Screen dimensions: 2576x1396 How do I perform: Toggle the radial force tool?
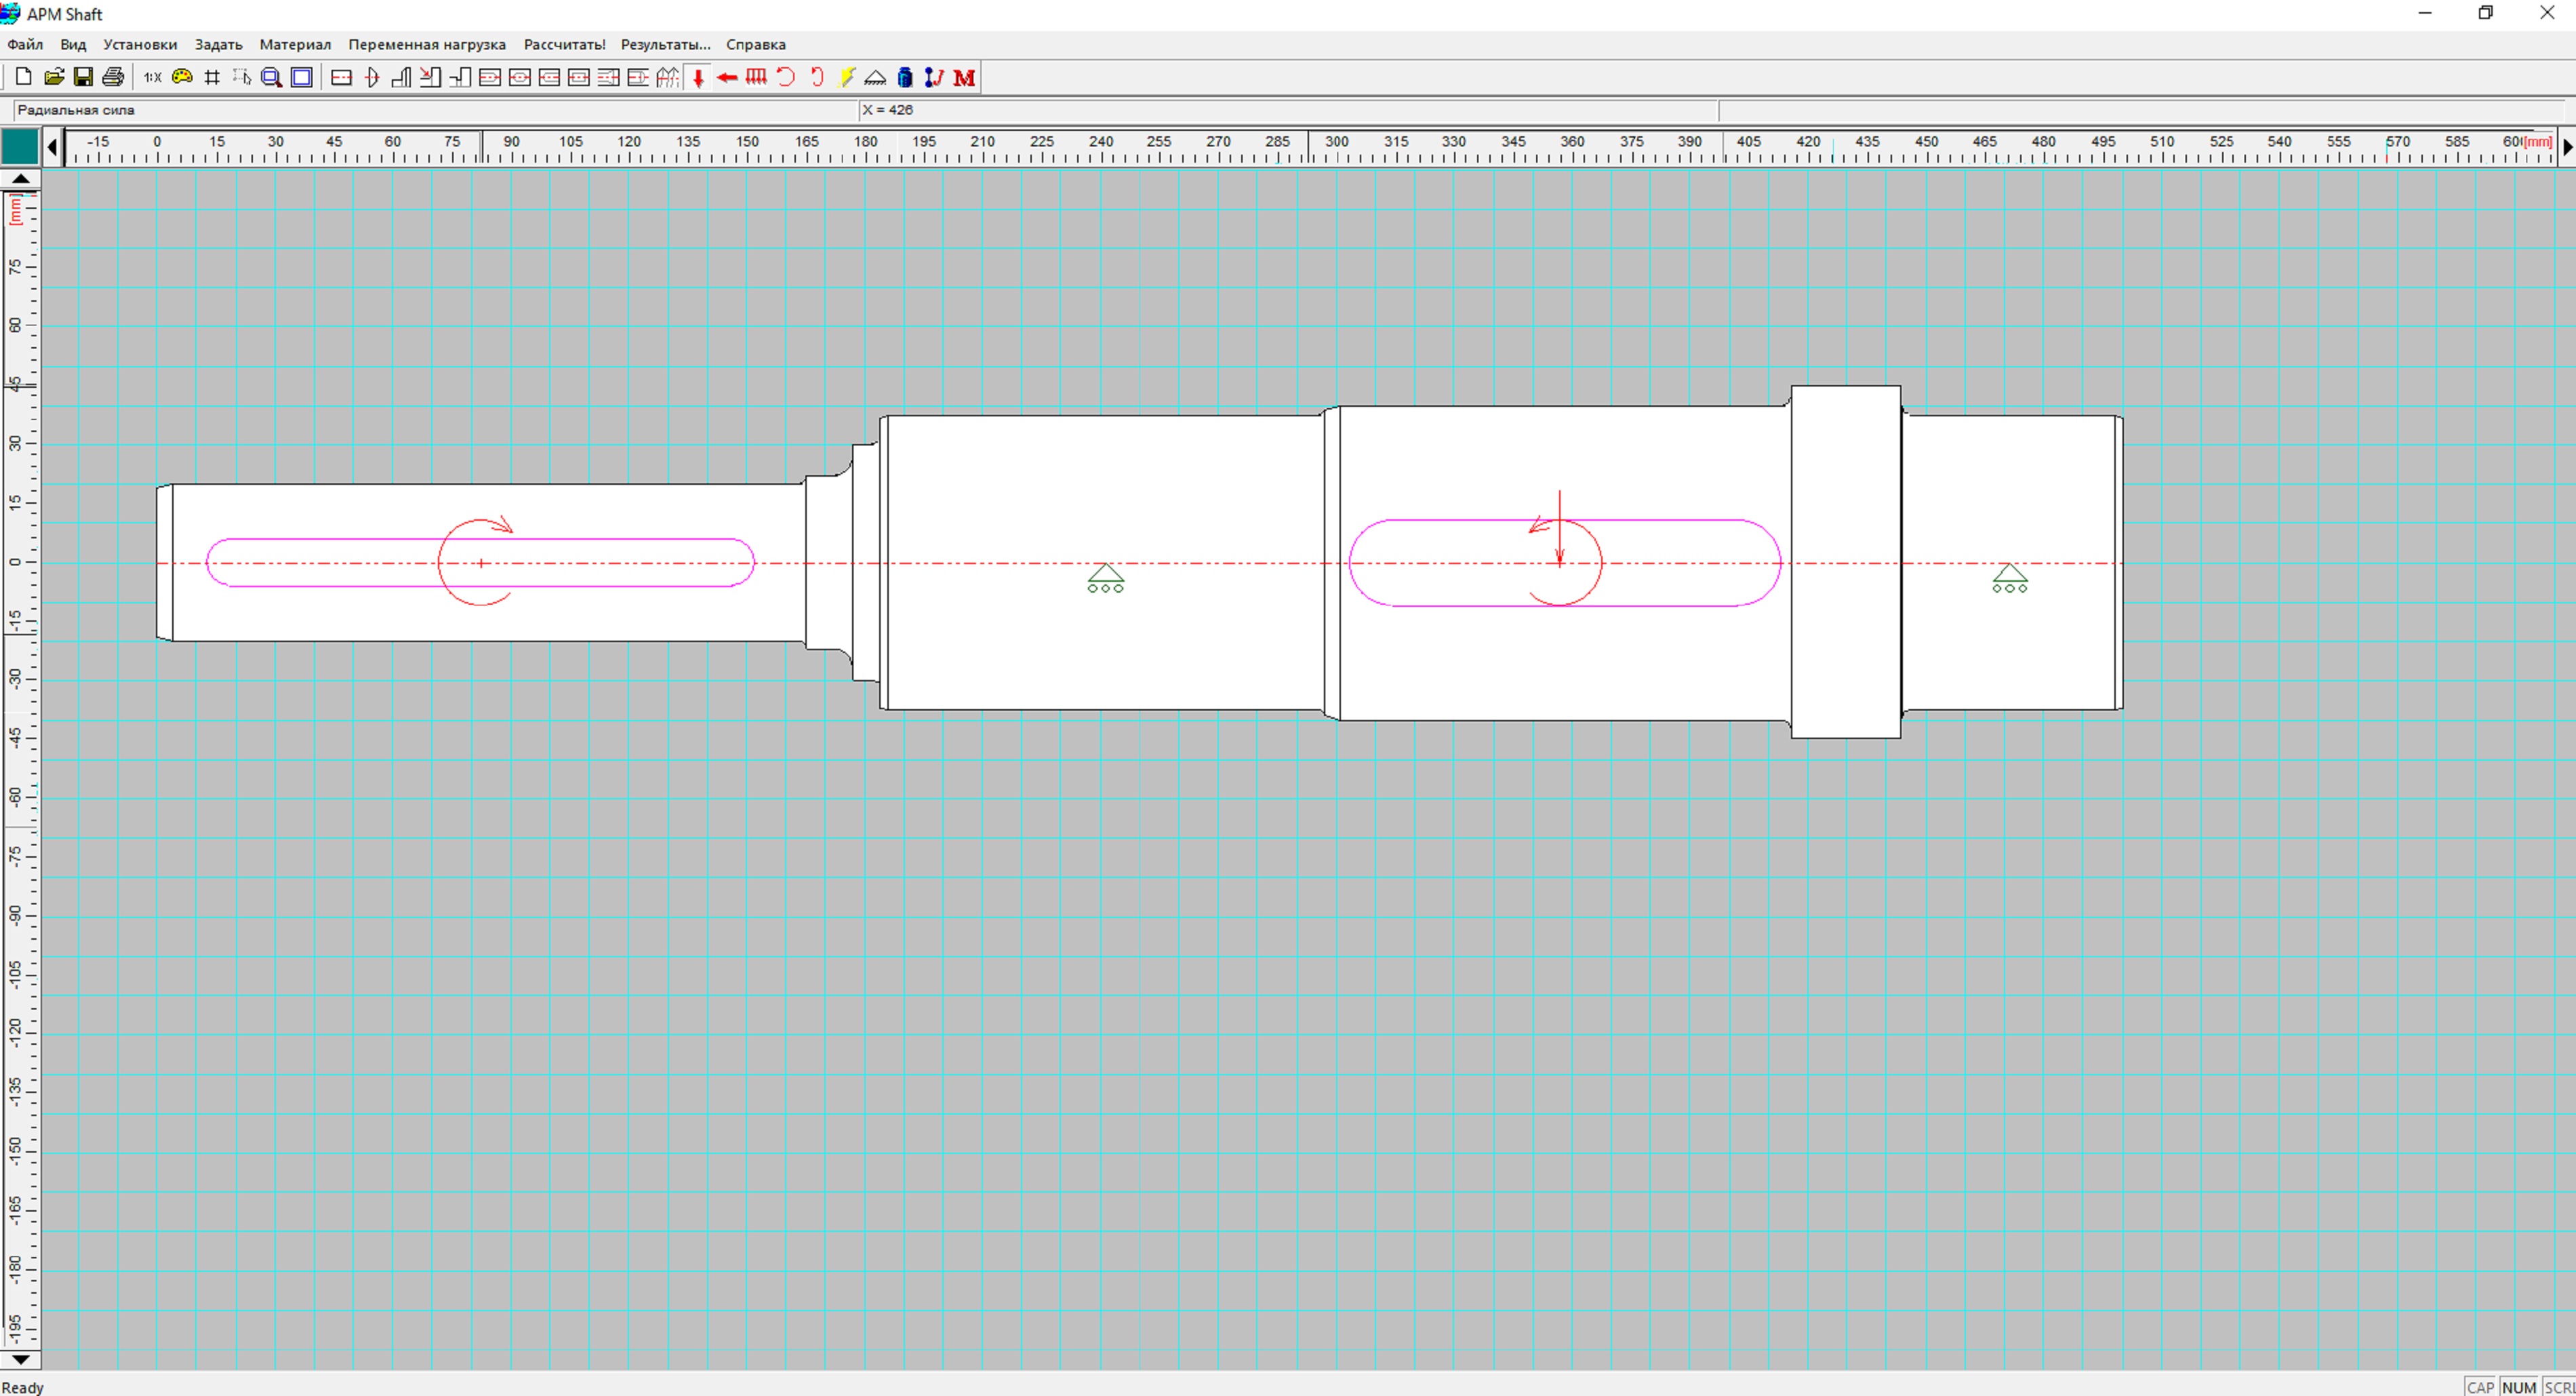[698, 77]
